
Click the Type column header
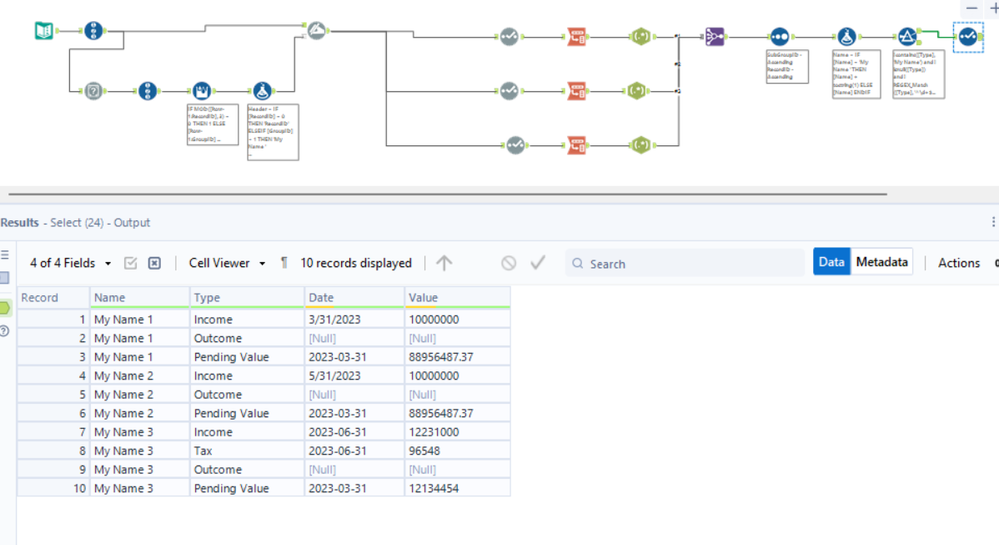[246, 297]
